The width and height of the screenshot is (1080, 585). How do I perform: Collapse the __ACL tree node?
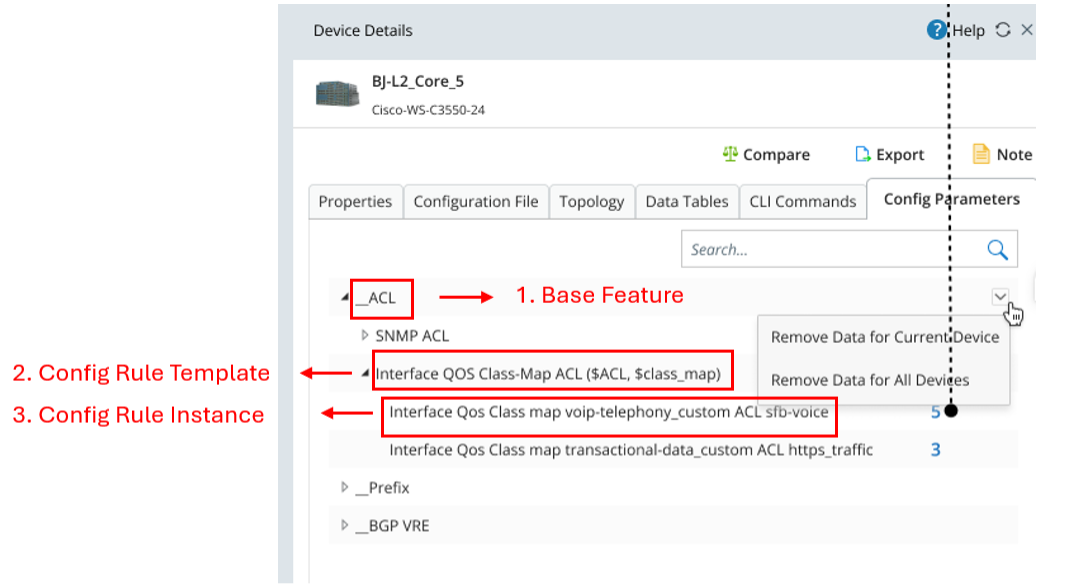[x=345, y=298]
